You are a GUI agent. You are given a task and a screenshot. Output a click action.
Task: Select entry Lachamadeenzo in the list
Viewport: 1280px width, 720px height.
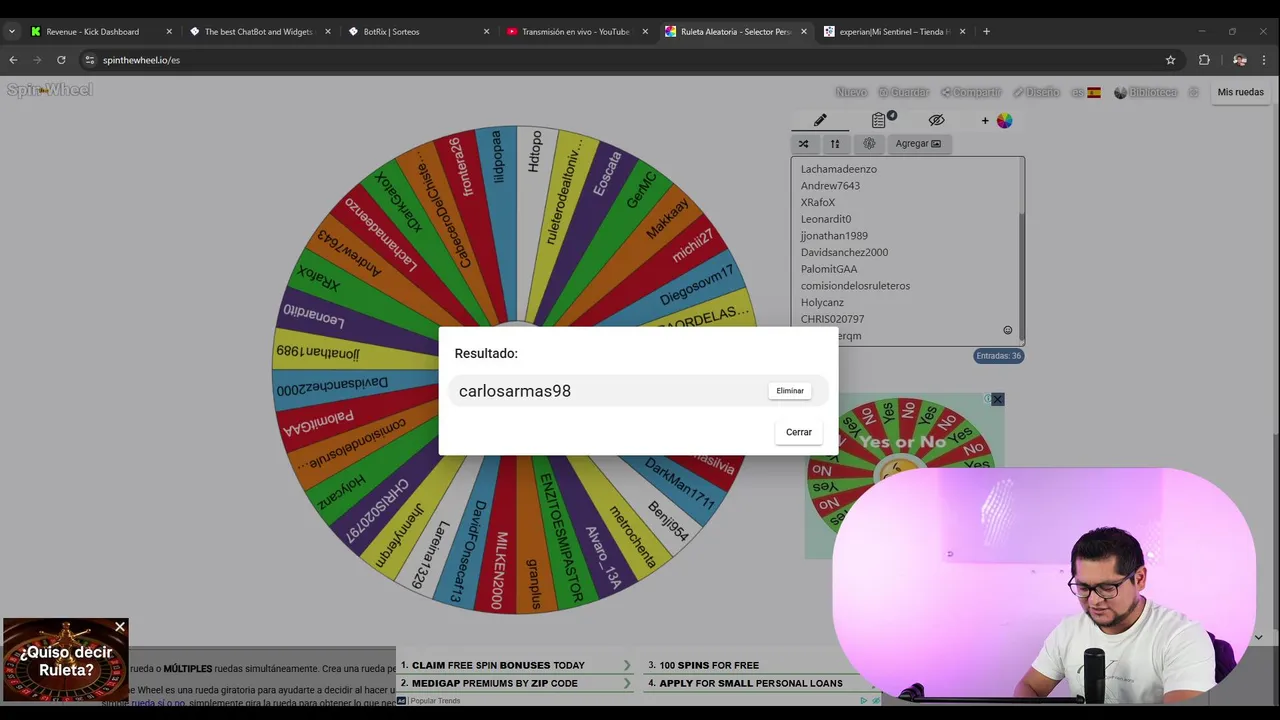[838, 169]
